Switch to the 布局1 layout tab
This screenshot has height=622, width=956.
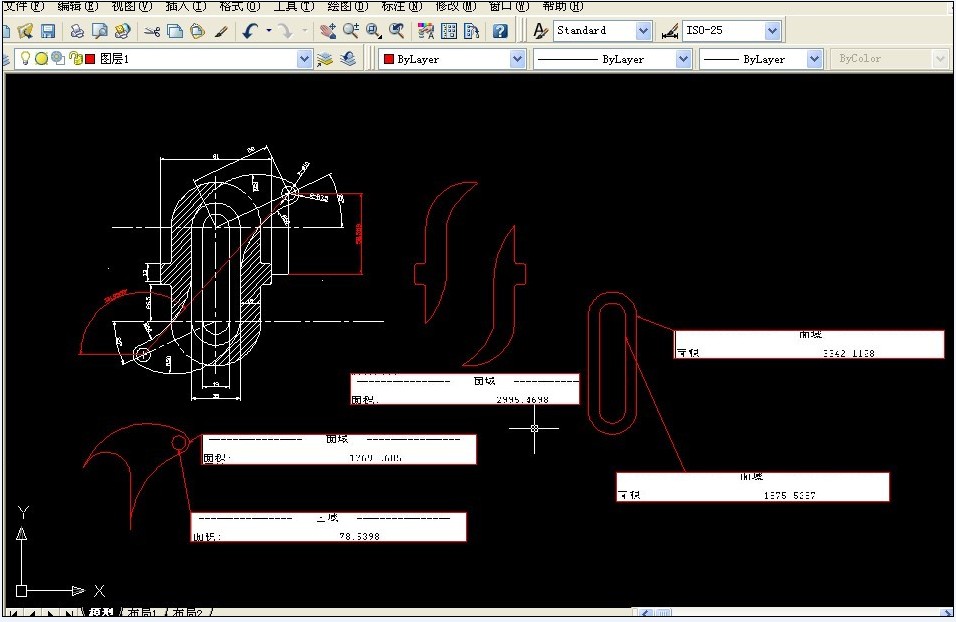point(143,612)
